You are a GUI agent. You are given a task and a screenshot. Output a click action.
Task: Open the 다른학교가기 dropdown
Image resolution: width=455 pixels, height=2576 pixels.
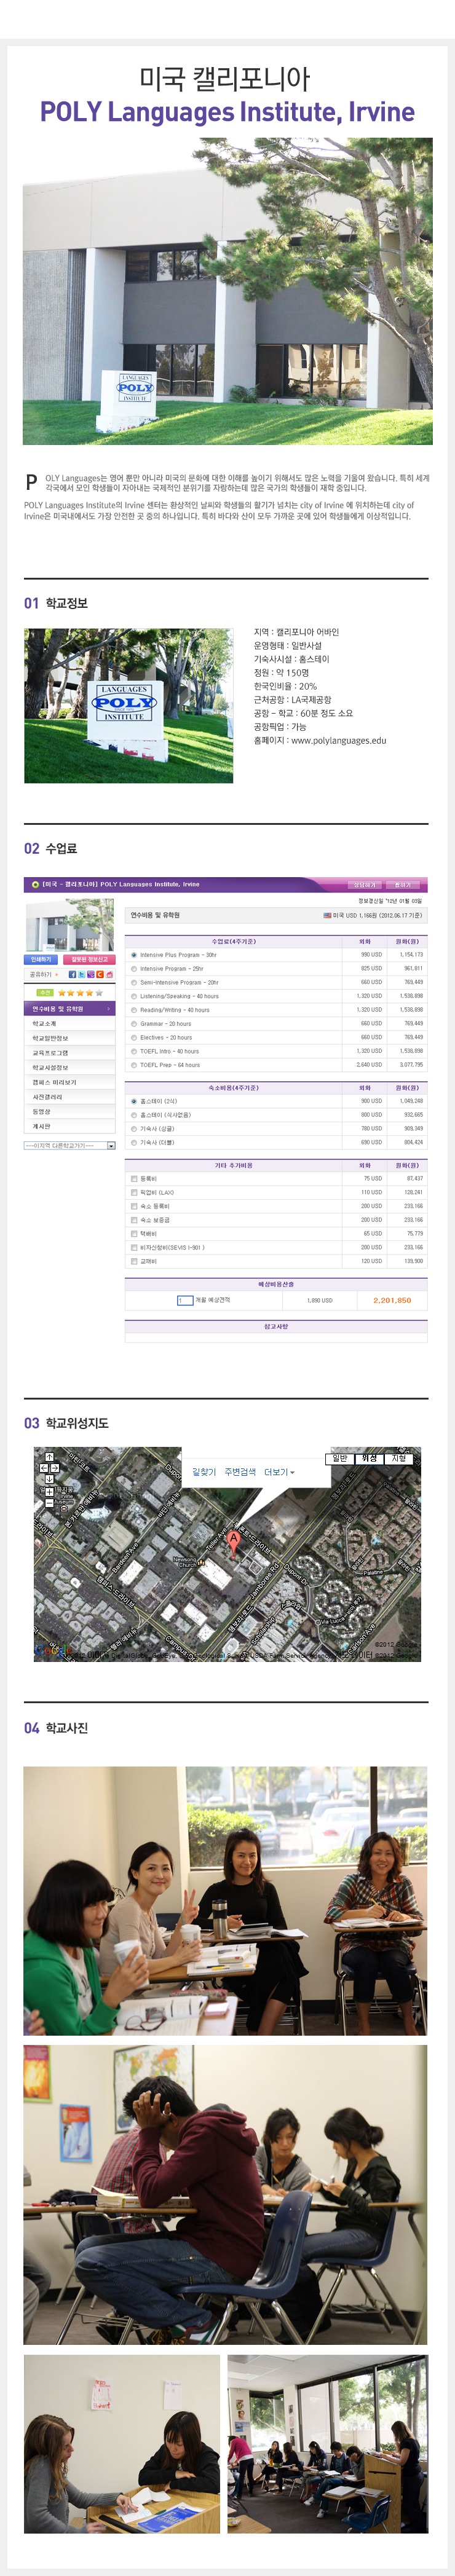coord(70,1146)
